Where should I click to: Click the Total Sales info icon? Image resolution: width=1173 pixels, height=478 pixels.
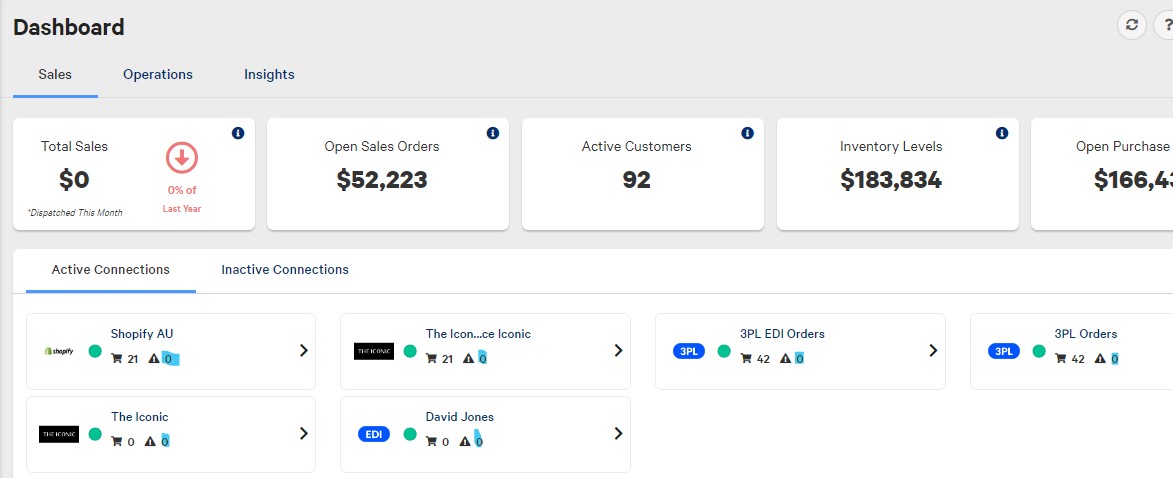pos(238,133)
